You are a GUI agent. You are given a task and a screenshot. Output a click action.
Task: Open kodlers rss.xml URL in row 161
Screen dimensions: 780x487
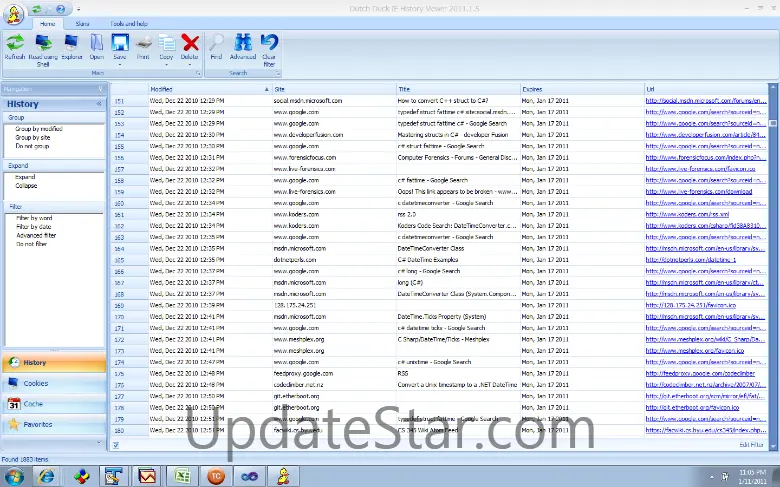pos(687,214)
